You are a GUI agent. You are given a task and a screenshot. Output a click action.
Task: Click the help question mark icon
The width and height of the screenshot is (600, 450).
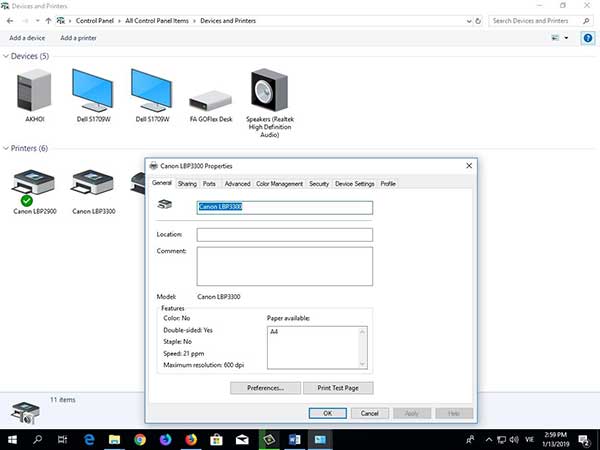pos(588,38)
